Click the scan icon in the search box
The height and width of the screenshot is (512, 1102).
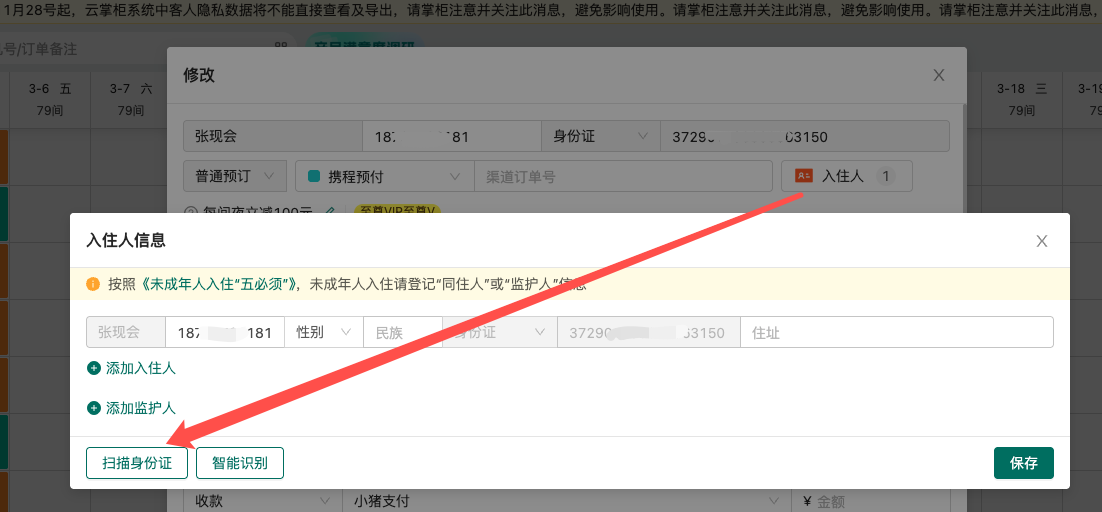click(281, 46)
